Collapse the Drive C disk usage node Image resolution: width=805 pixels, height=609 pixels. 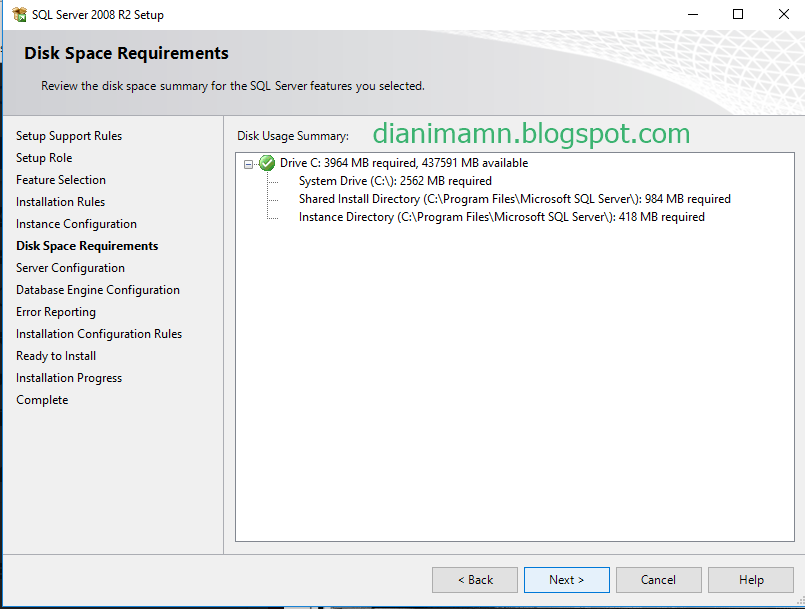(x=250, y=162)
